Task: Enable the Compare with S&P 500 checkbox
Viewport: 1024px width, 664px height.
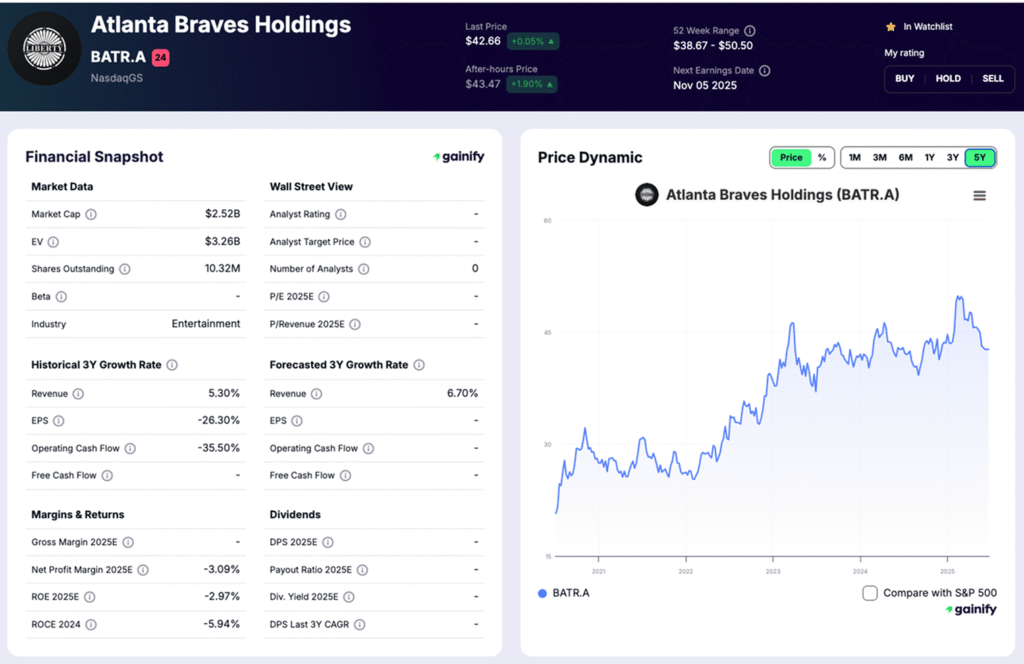Action: tap(869, 593)
